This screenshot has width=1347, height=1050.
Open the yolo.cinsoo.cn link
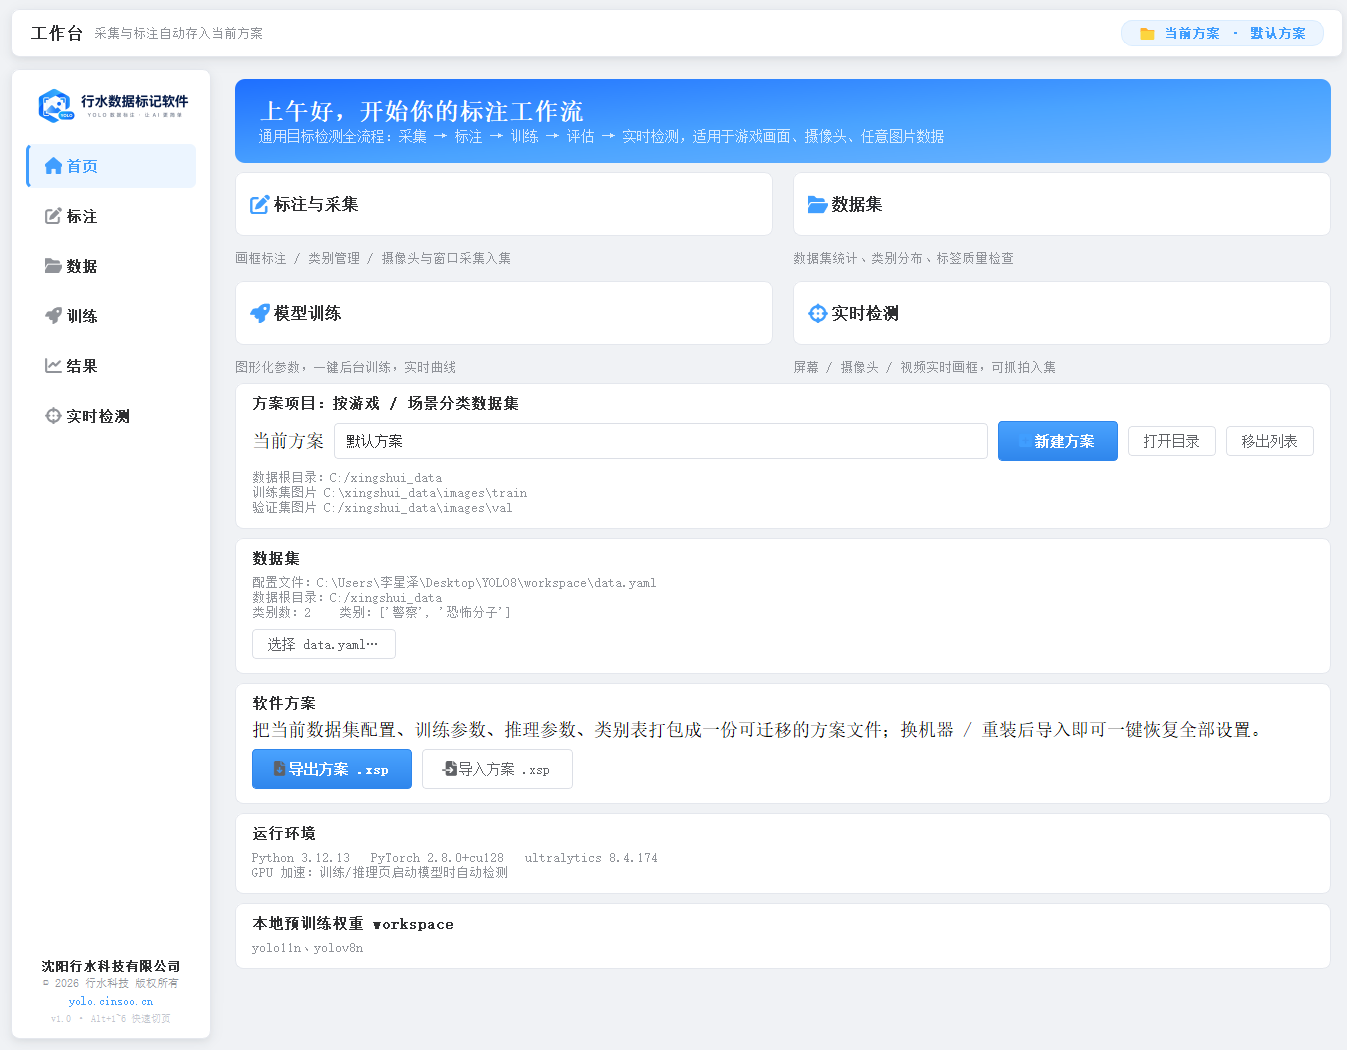pos(111,1001)
